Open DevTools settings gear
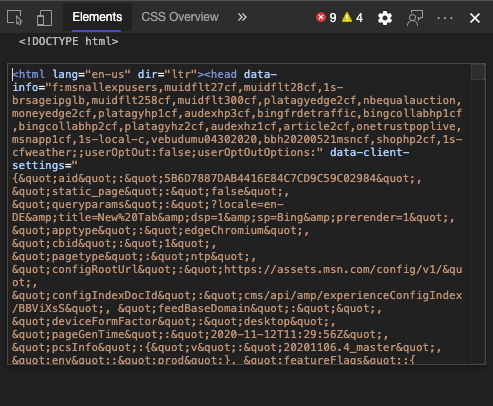The width and height of the screenshot is (493, 406). [385, 18]
